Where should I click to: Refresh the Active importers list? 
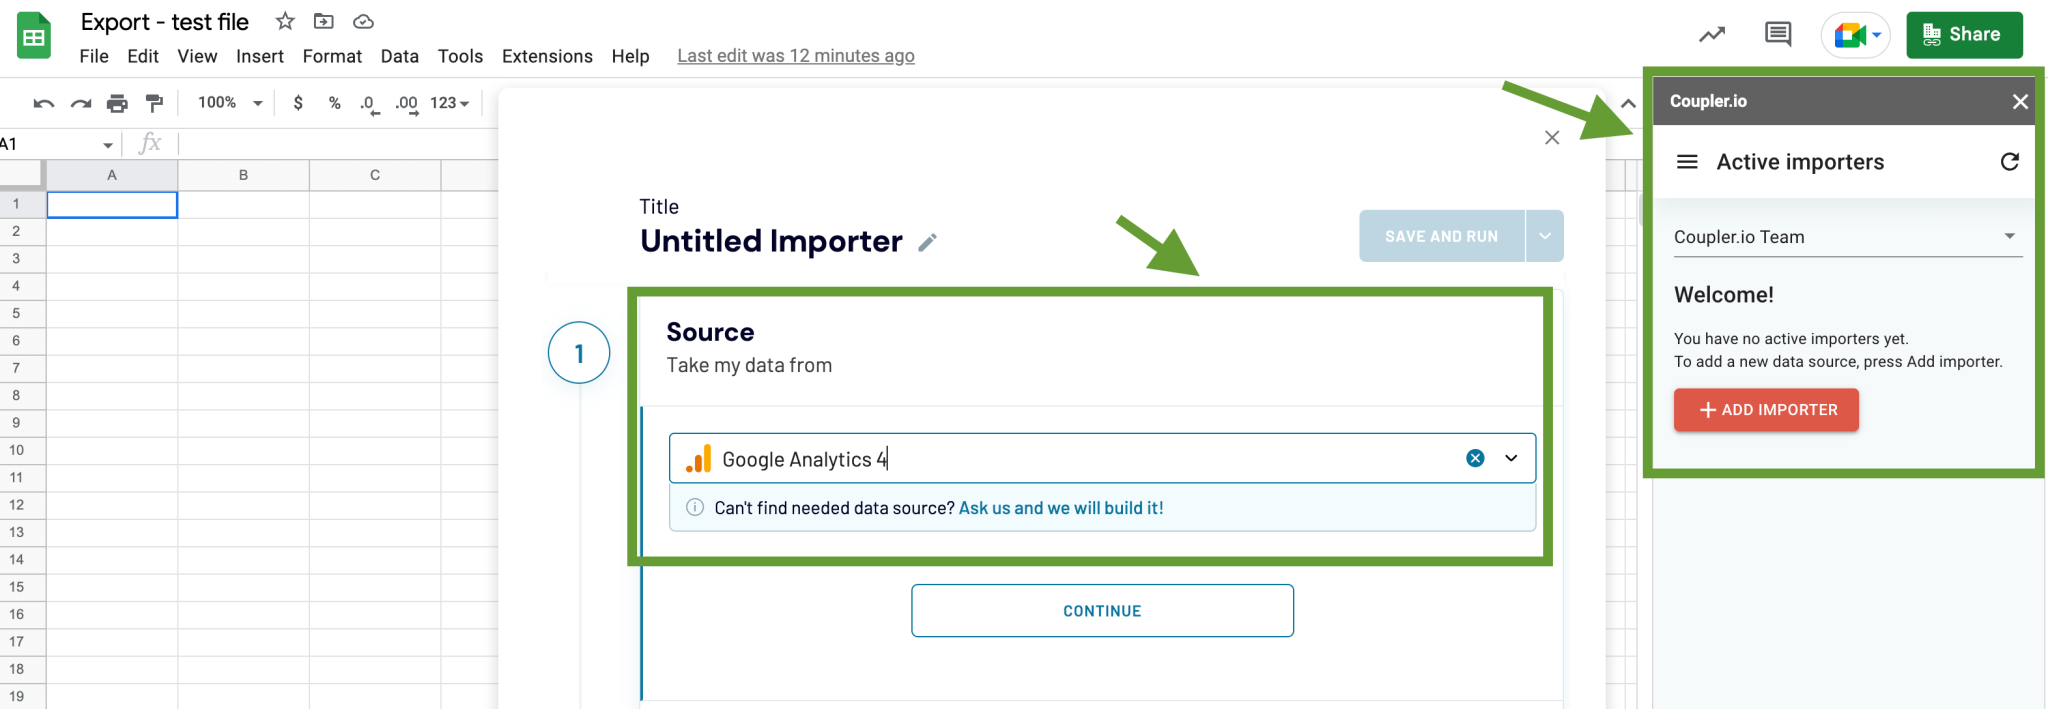[x=2010, y=161]
